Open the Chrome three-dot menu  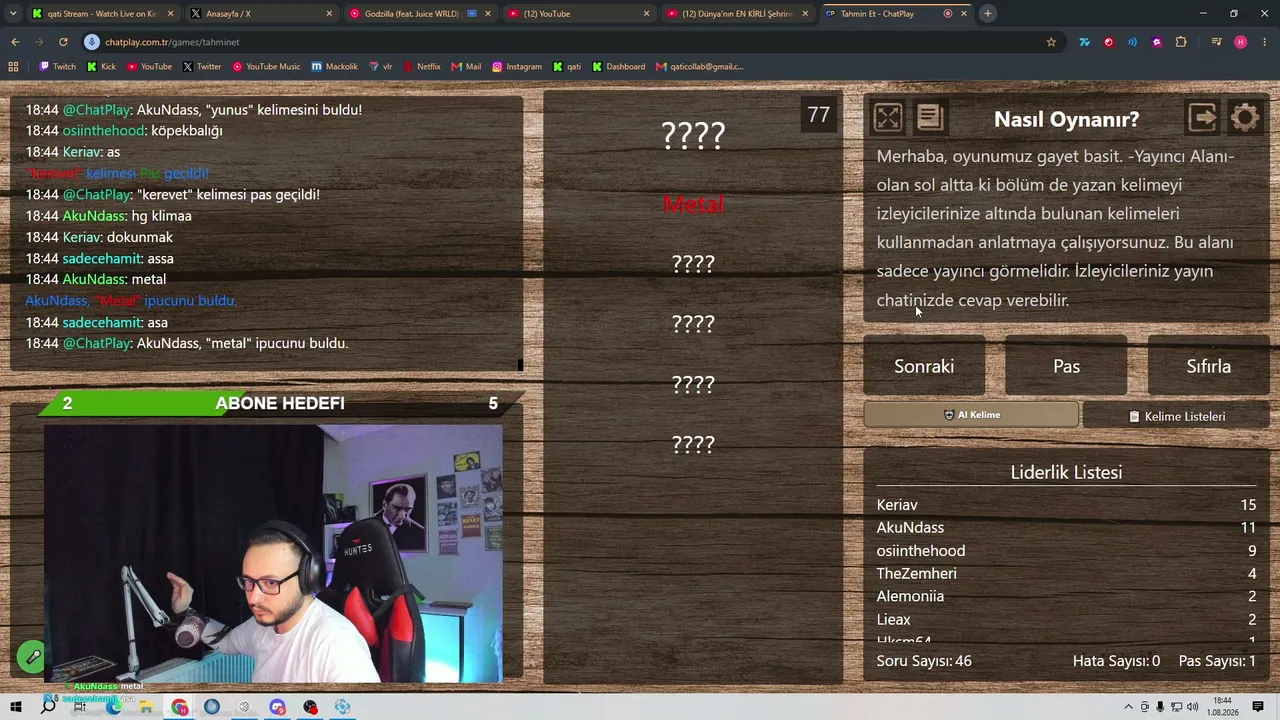pos(1265,42)
